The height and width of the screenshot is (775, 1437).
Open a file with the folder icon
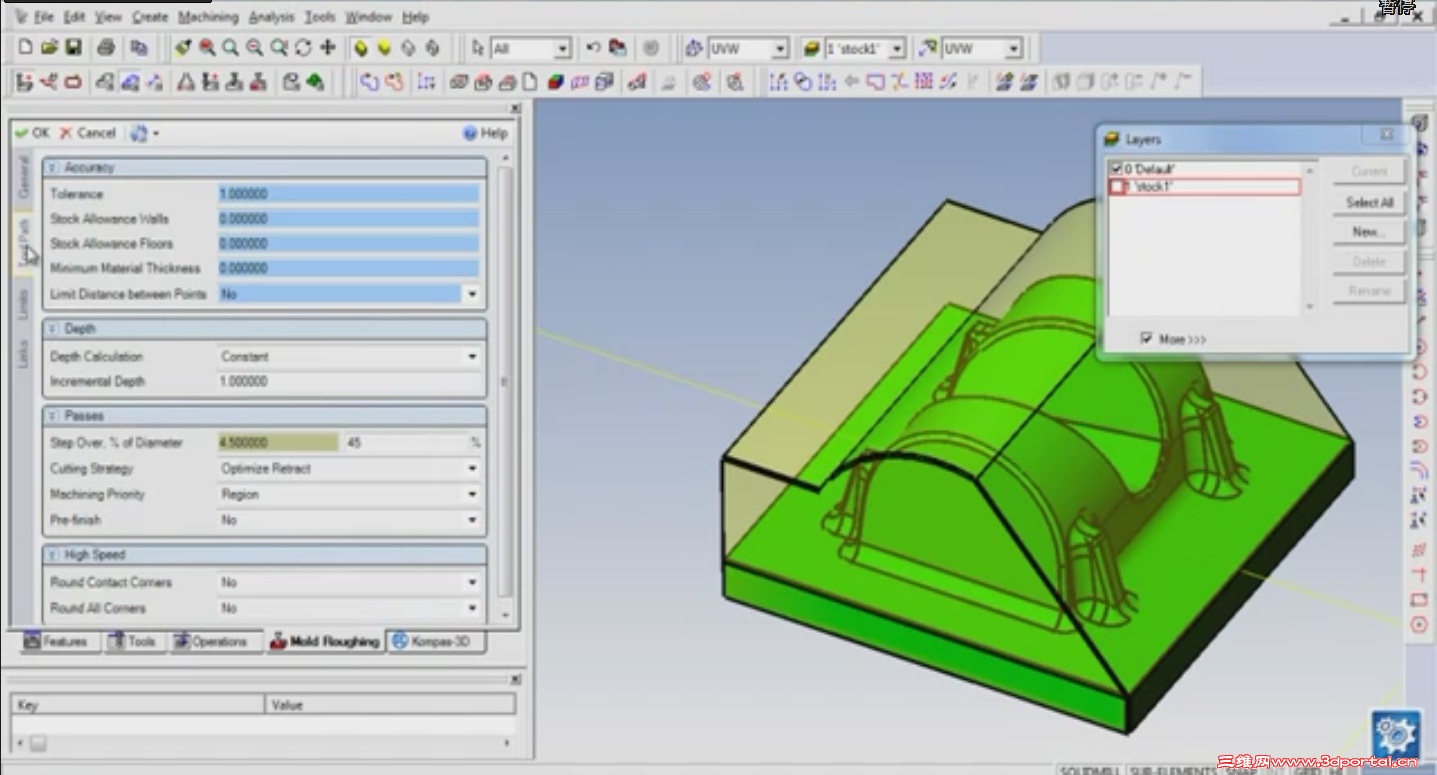[49, 48]
